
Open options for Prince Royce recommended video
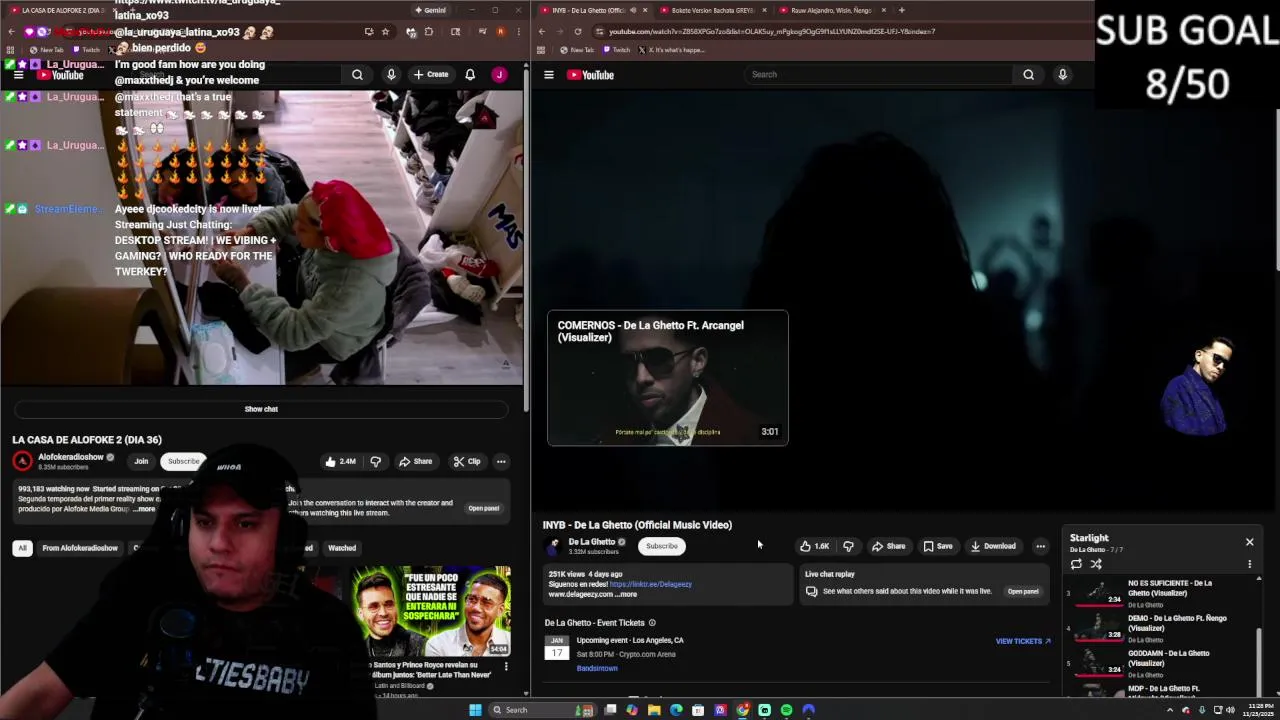click(x=505, y=667)
